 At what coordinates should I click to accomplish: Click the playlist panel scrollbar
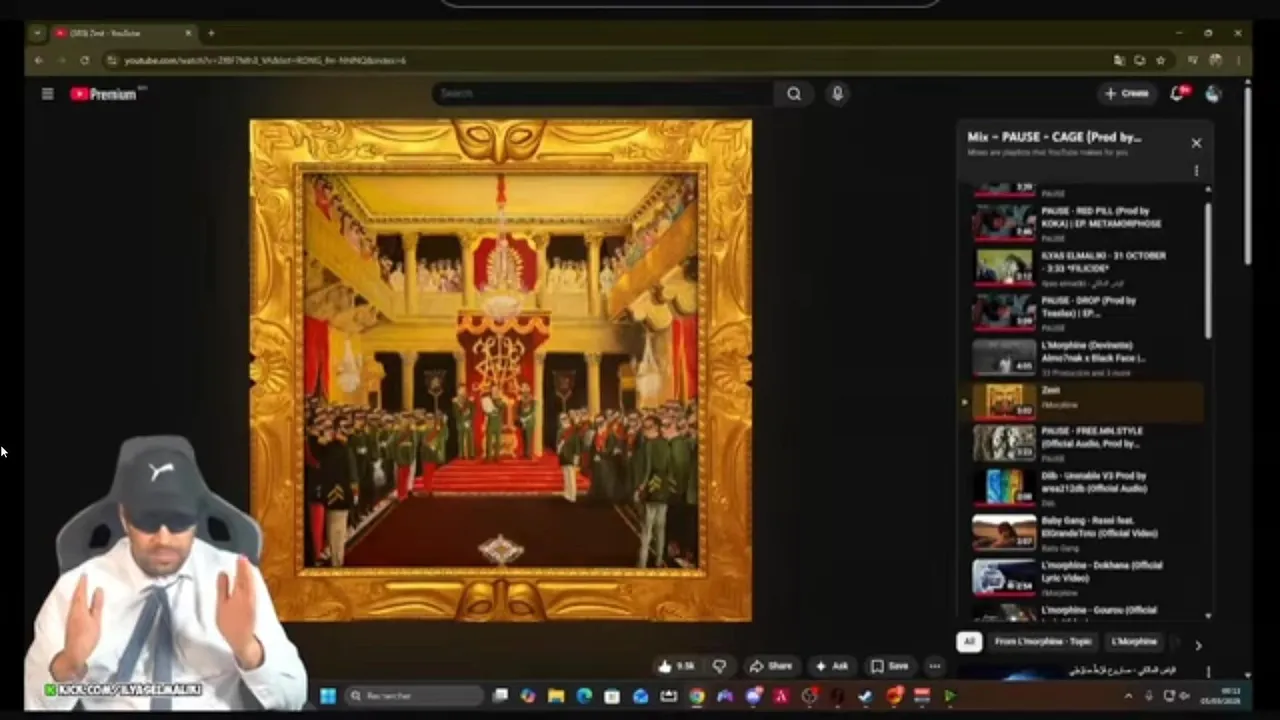point(1208,270)
